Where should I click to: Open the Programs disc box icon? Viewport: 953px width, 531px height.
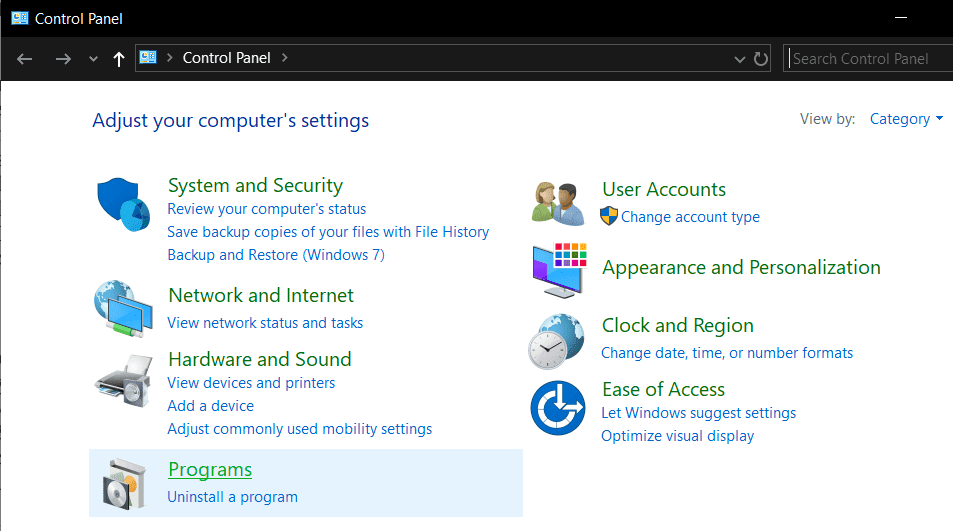125,484
